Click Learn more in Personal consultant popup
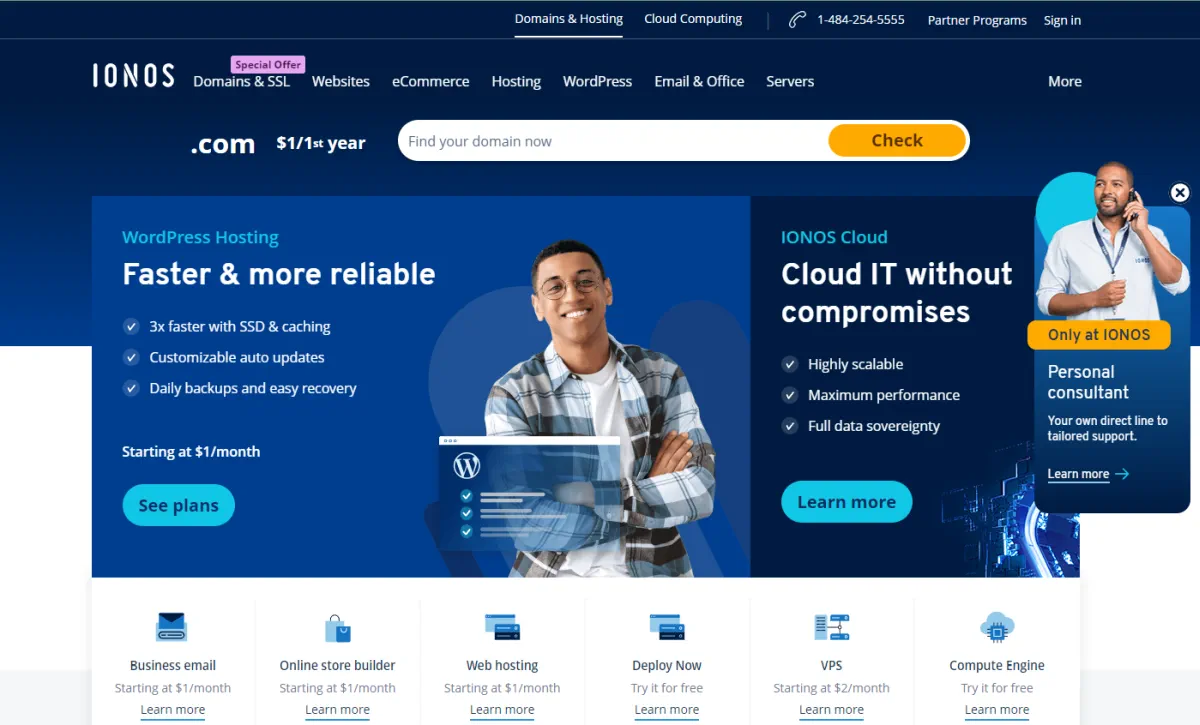1200x725 pixels. point(1078,474)
